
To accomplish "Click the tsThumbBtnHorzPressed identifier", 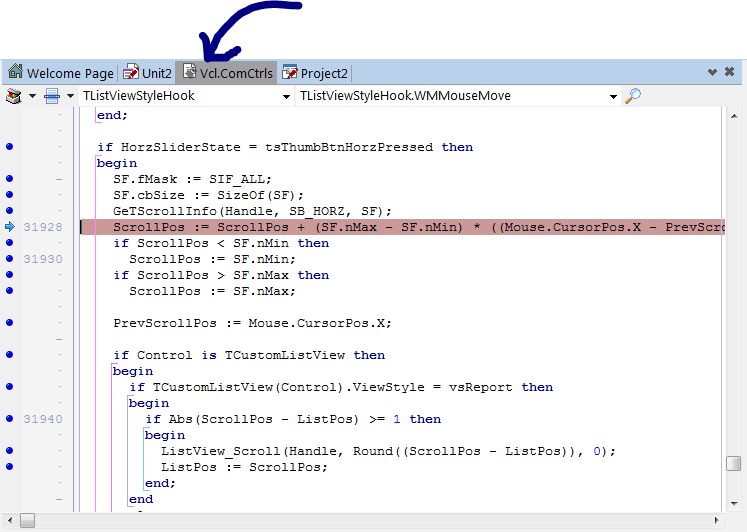I will click(x=349, y=147).
